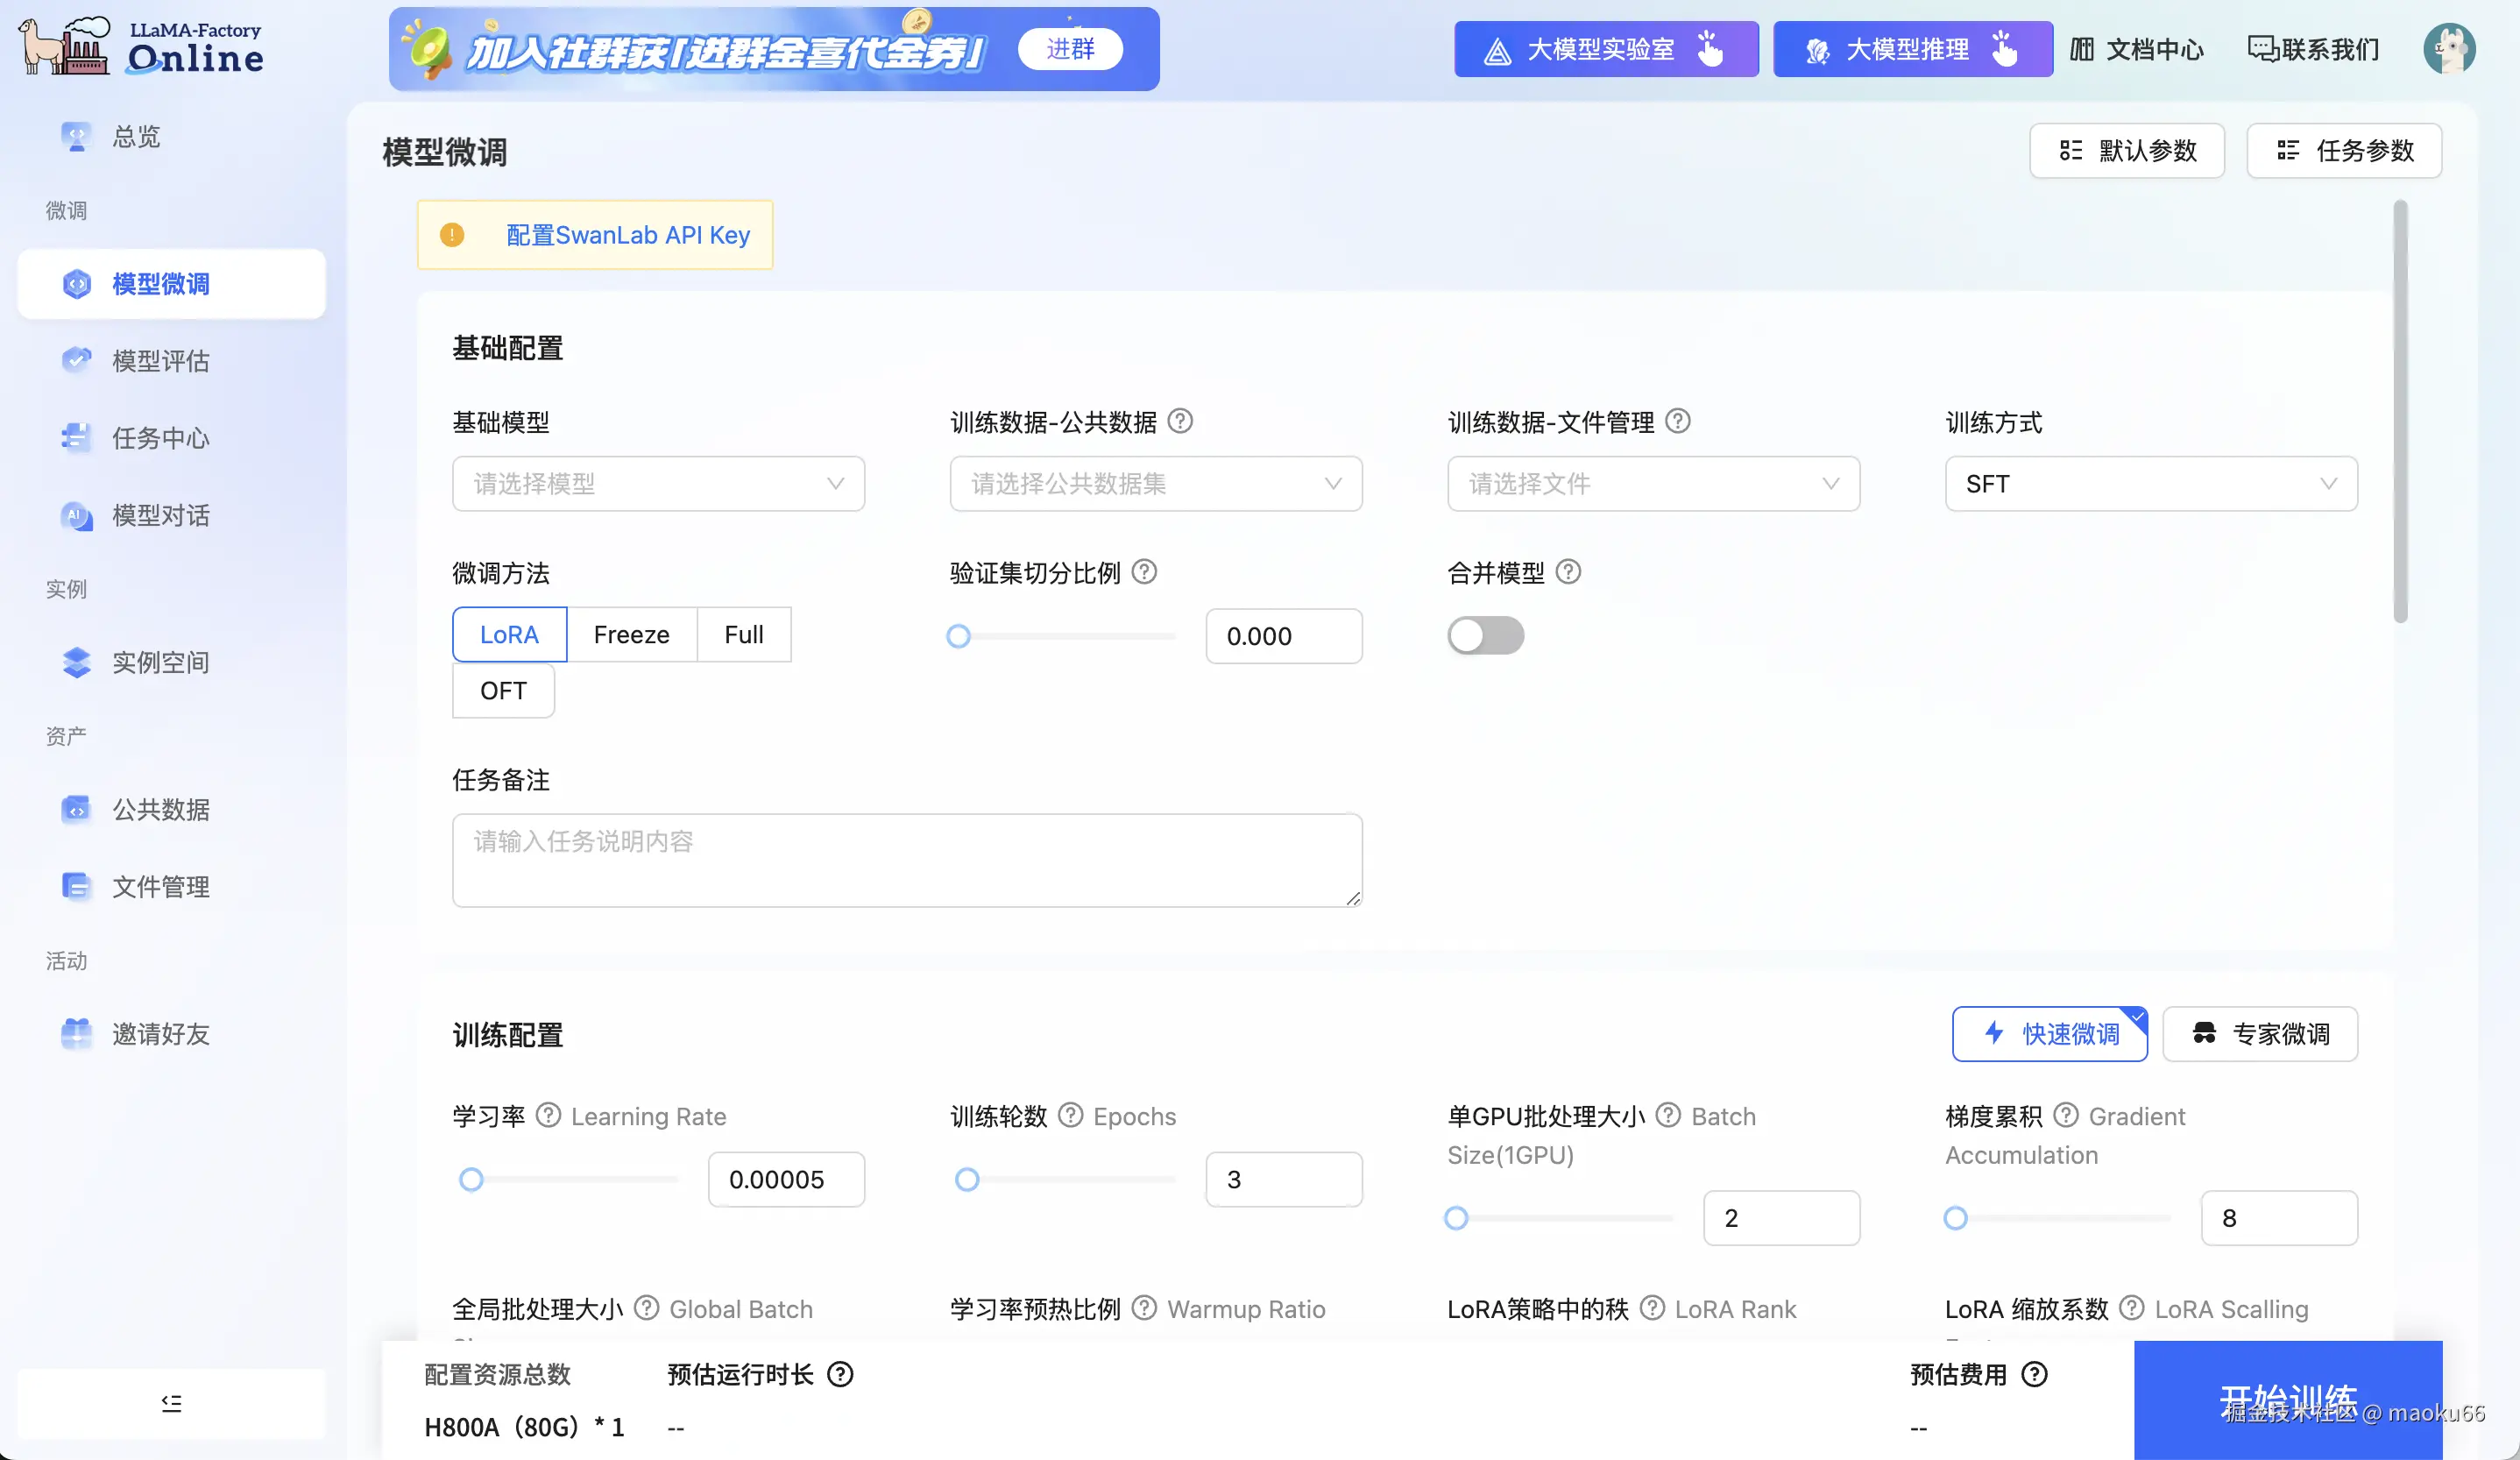Open 实例空间 from the sidebar

point(161,663)
